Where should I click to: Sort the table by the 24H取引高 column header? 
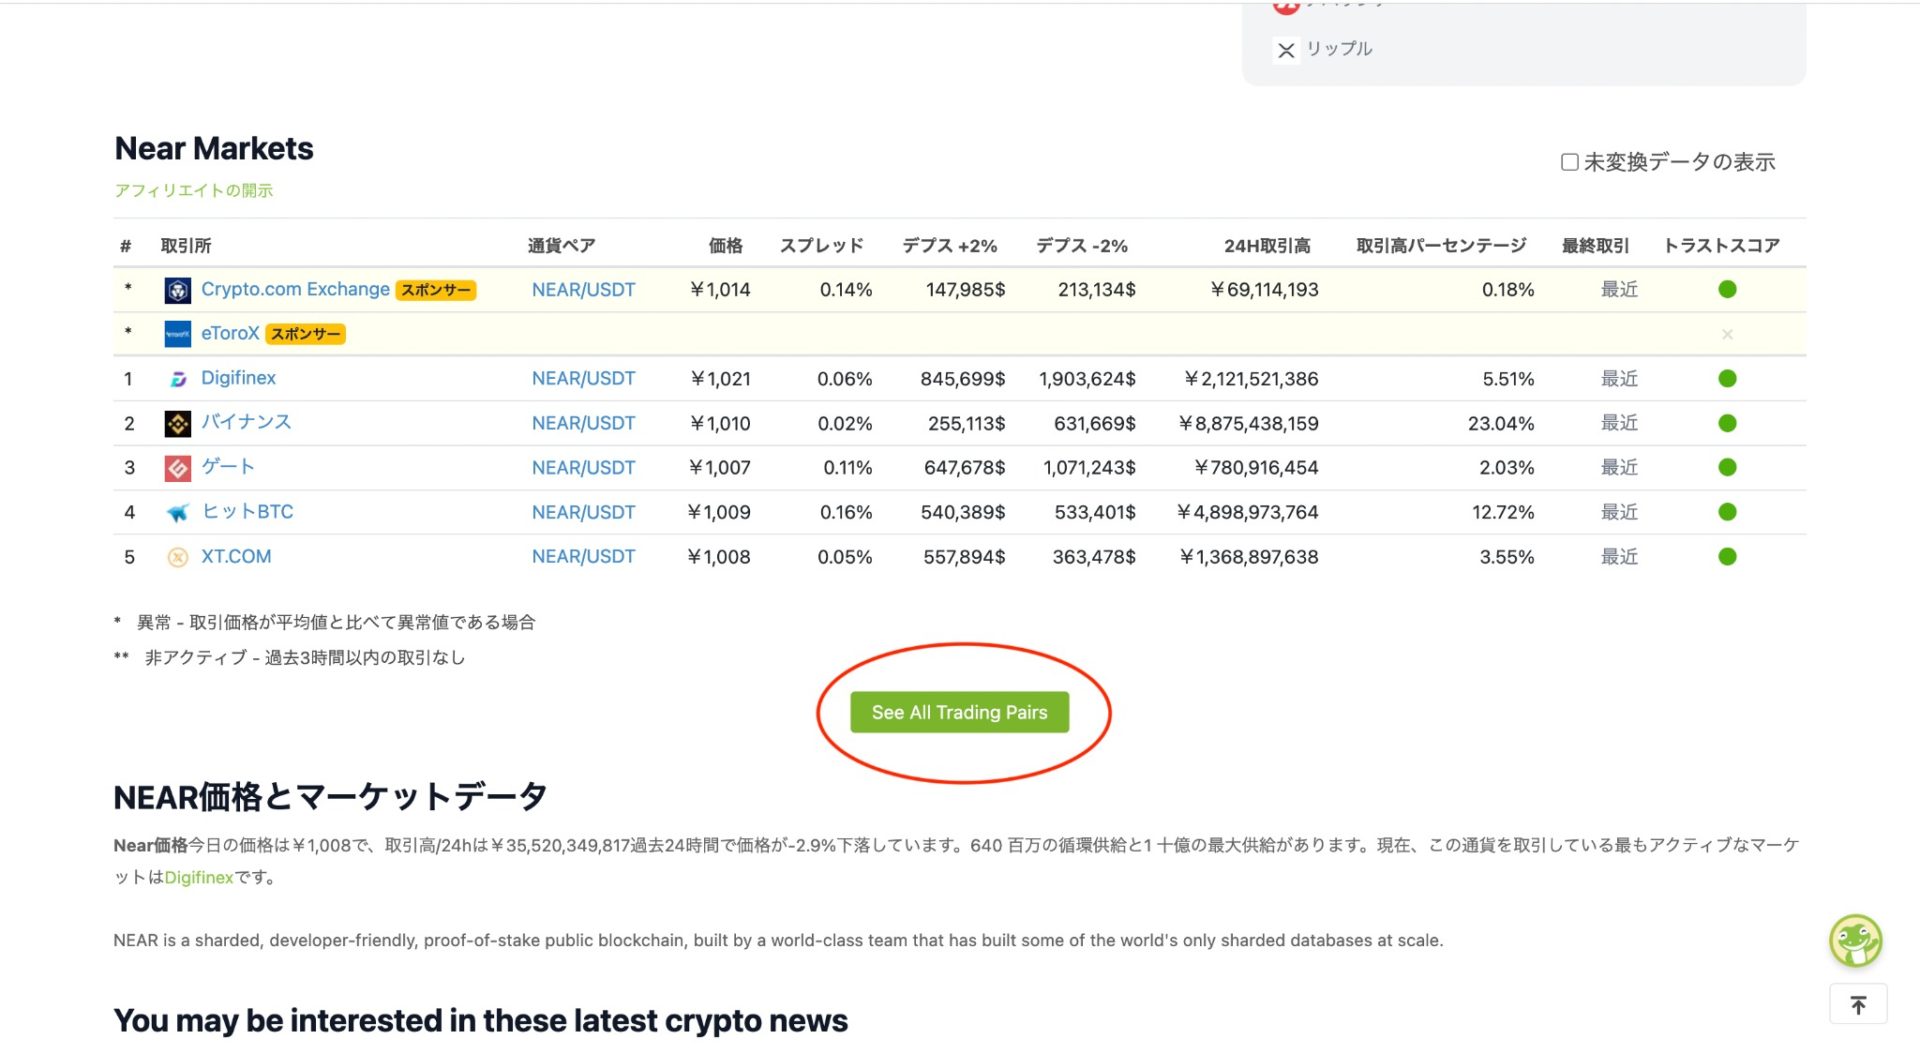click(x=1268, y=245)
